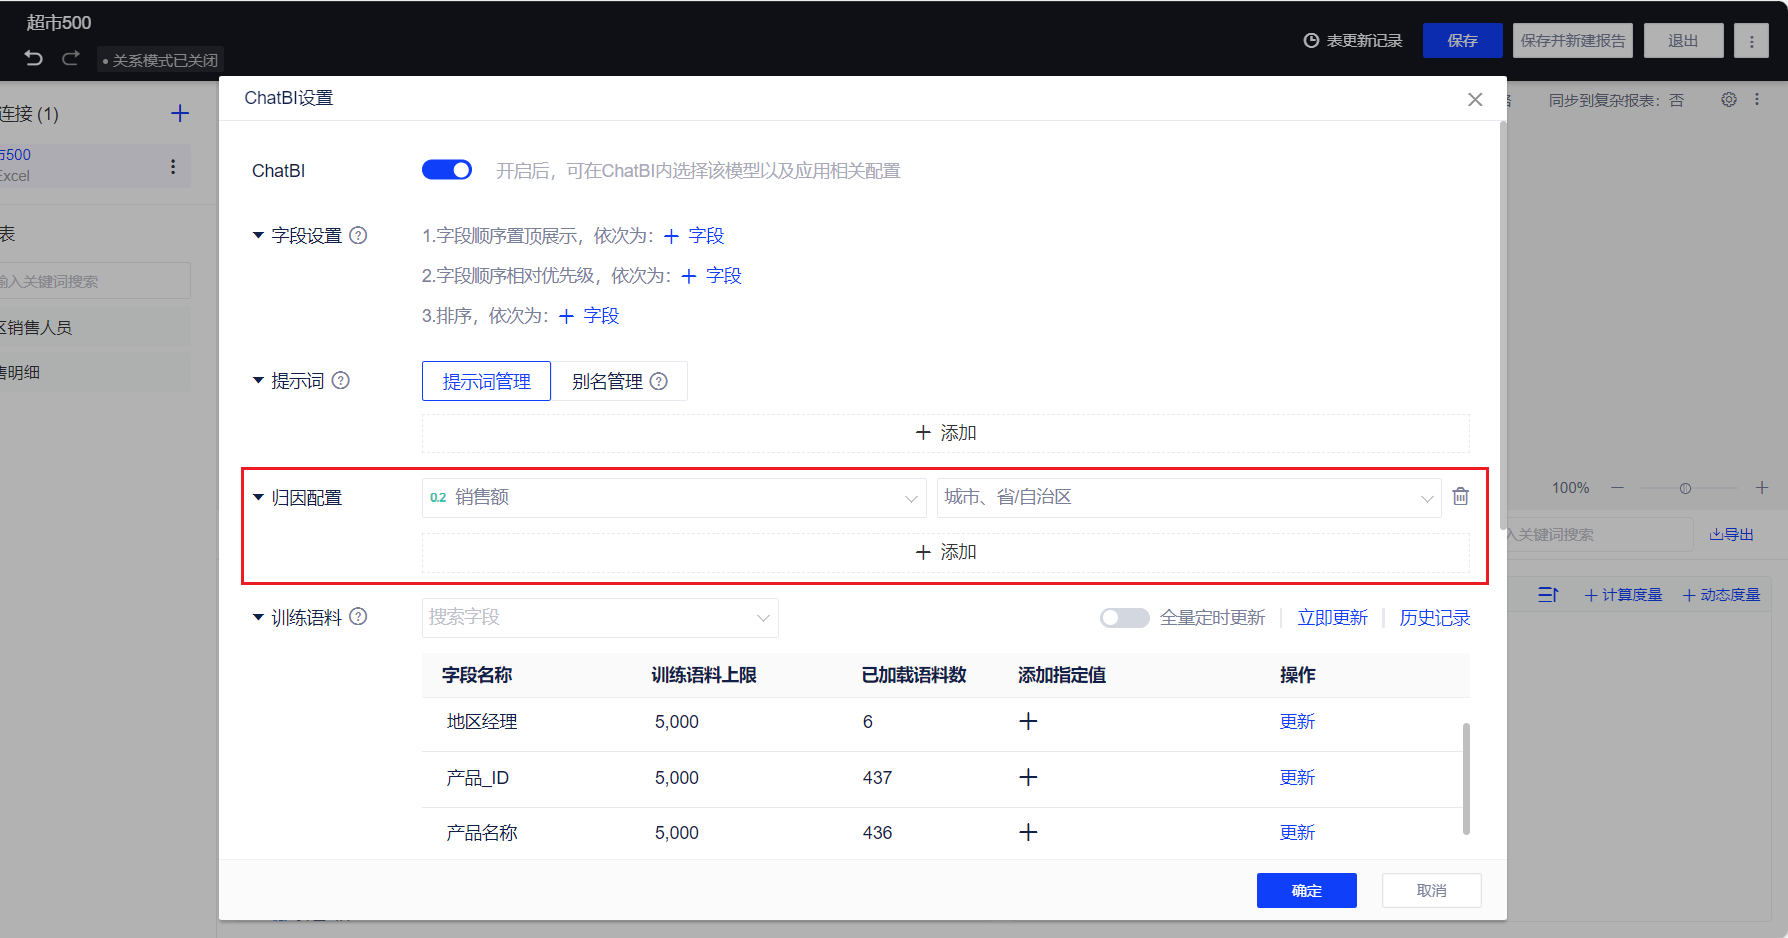The image size is (1788, 938).
Task: Enable the 全量定时更新 toggle
Action: (1124, 618)
